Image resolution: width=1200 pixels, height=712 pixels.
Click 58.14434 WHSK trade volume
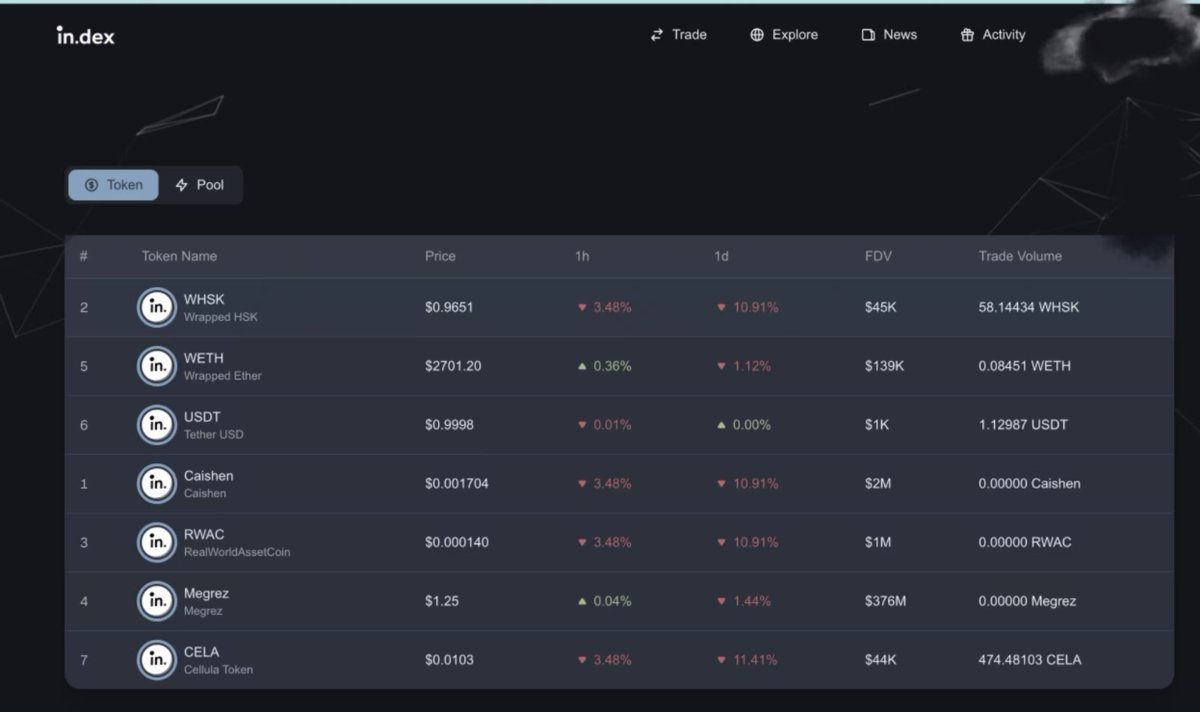coord(1029,307)
